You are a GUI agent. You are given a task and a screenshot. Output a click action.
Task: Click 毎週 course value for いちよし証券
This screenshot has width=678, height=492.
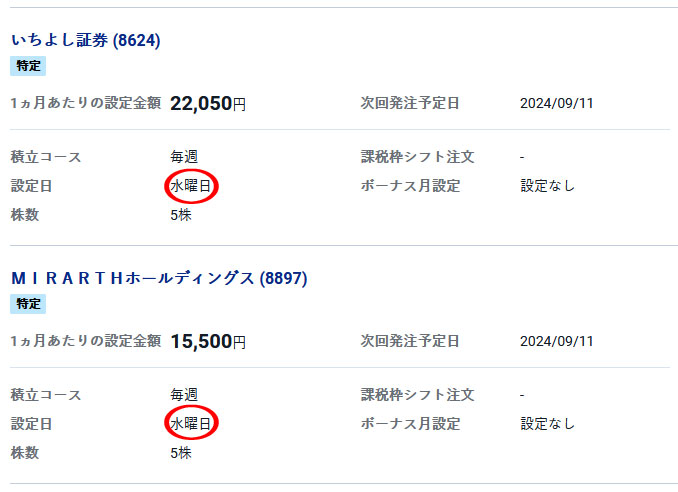184,157
